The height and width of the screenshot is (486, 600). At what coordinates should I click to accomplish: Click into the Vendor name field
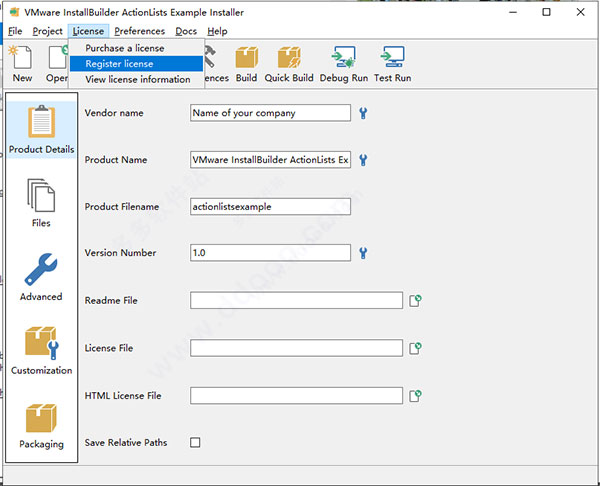tap(270, 113)
